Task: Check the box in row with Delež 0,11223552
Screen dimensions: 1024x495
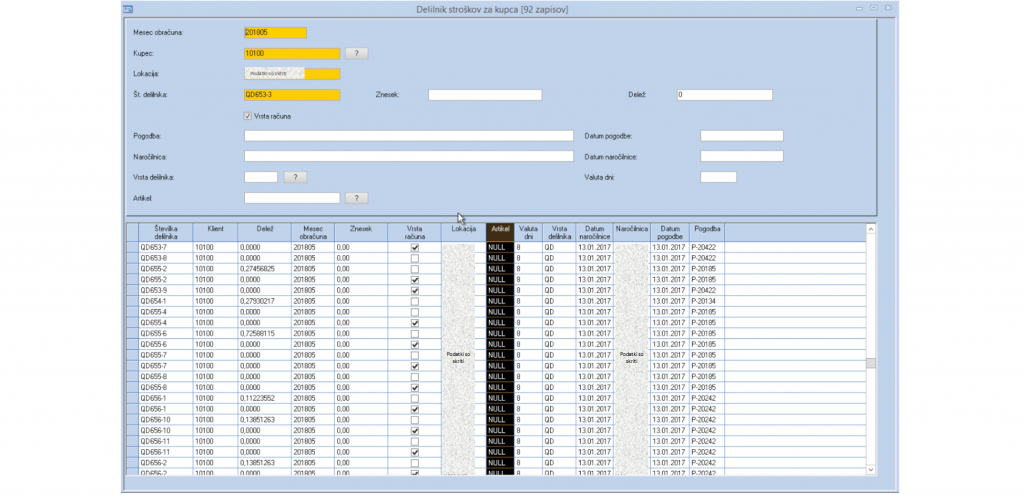Action: click(x=415, y=398)
